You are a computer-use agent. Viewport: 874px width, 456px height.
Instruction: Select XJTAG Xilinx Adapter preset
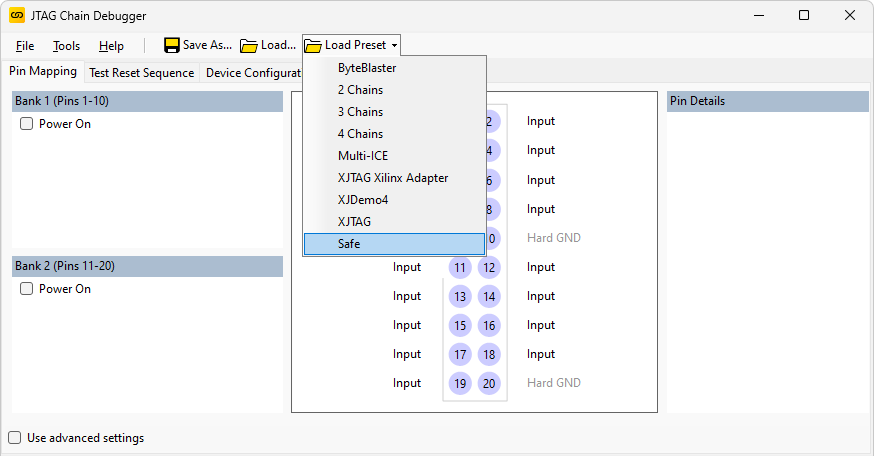pos(393,178)
